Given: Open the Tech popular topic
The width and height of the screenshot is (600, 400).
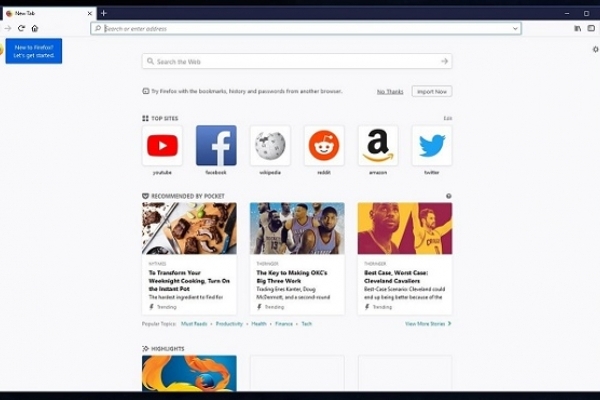Looking at the screenshot, I should point(307,324).
